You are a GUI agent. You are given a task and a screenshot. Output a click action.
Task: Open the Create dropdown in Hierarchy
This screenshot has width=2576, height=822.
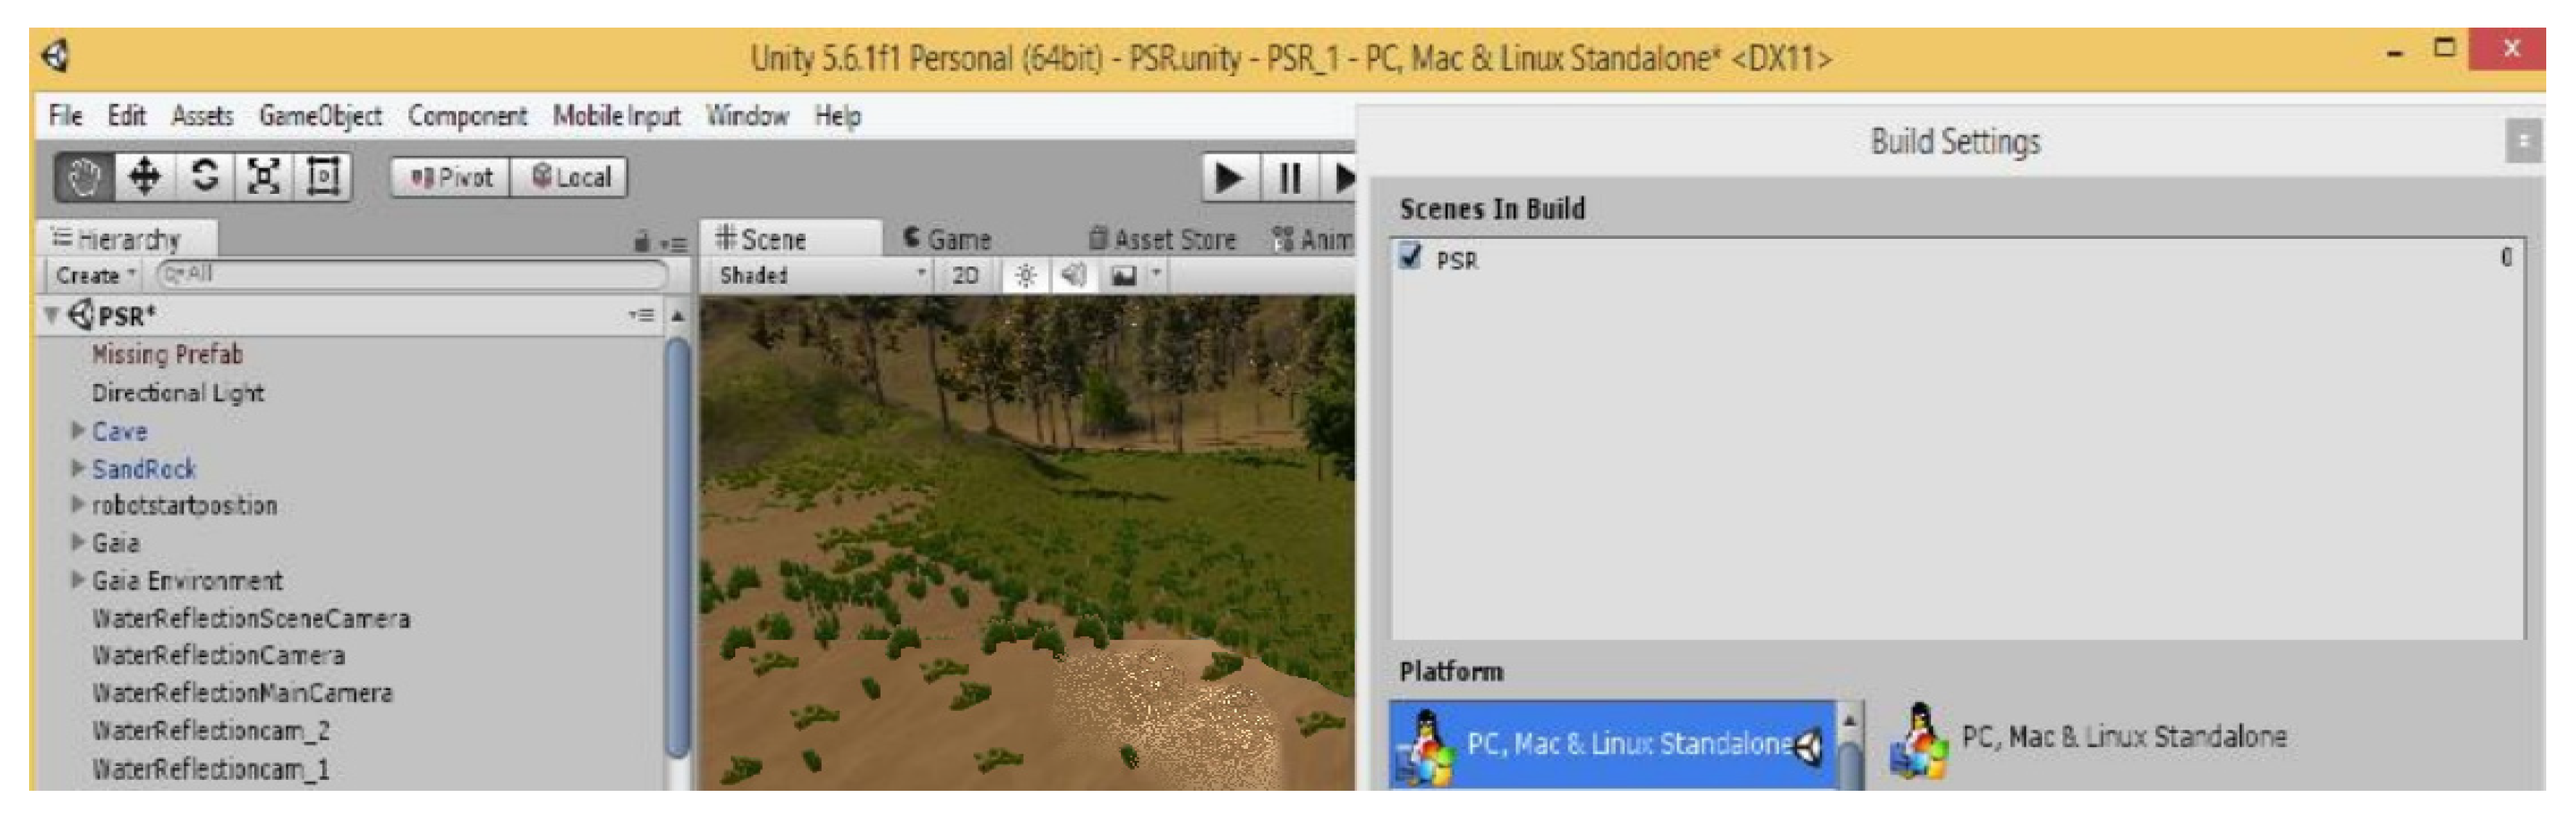(x=95, y=275)
